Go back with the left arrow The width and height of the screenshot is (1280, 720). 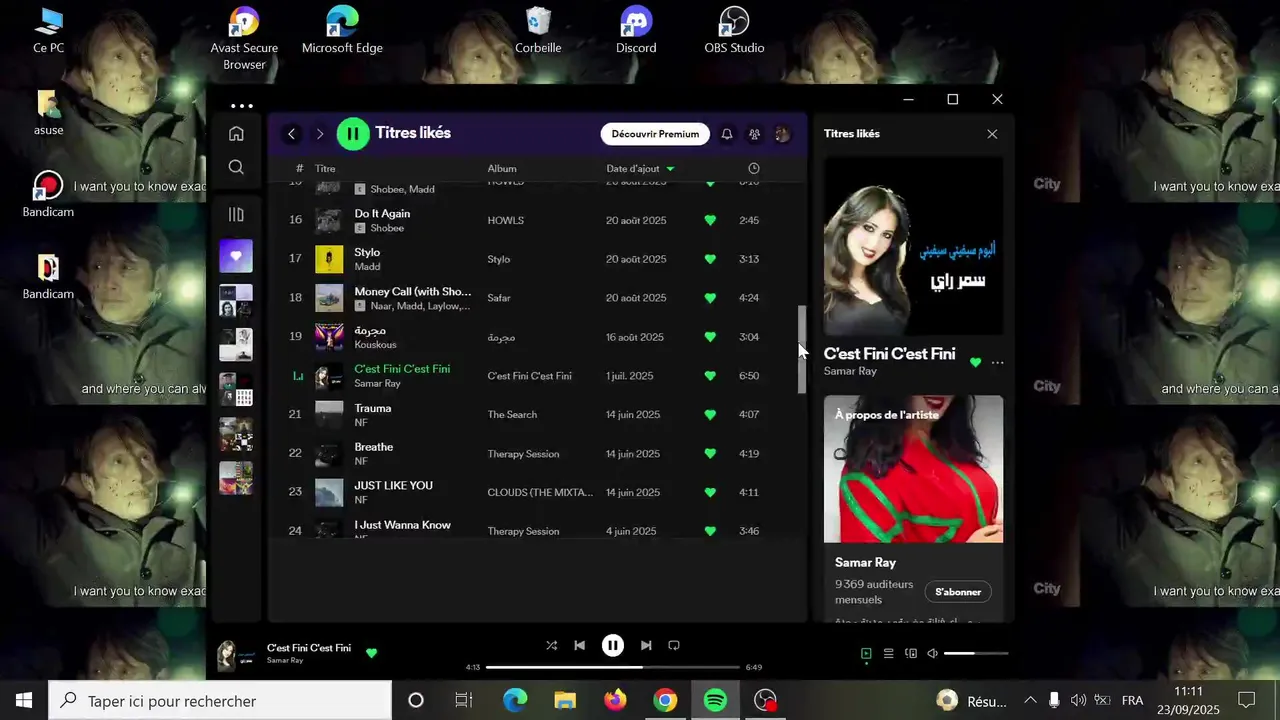tap(292, 133)
